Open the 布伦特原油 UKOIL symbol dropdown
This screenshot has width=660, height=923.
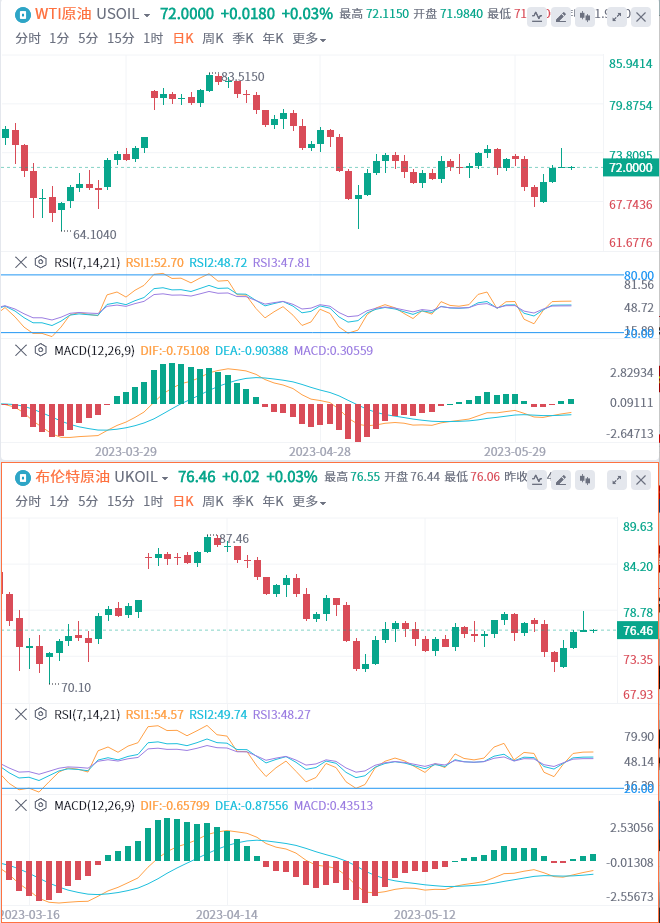click(101, 477)
